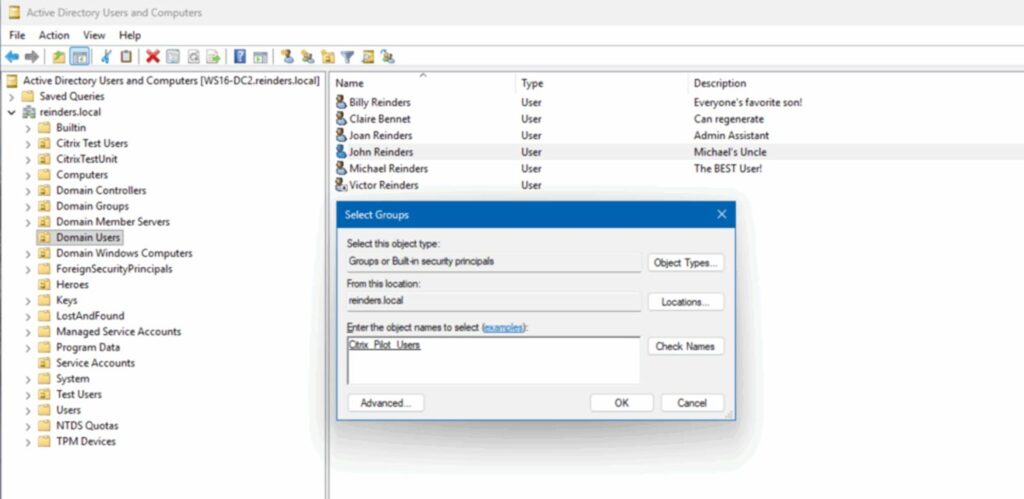Image resolution: width=1024 pixels, height=499 pixels.
Task: Click the funnel Filter Options icon
Action: coord(347,57)
